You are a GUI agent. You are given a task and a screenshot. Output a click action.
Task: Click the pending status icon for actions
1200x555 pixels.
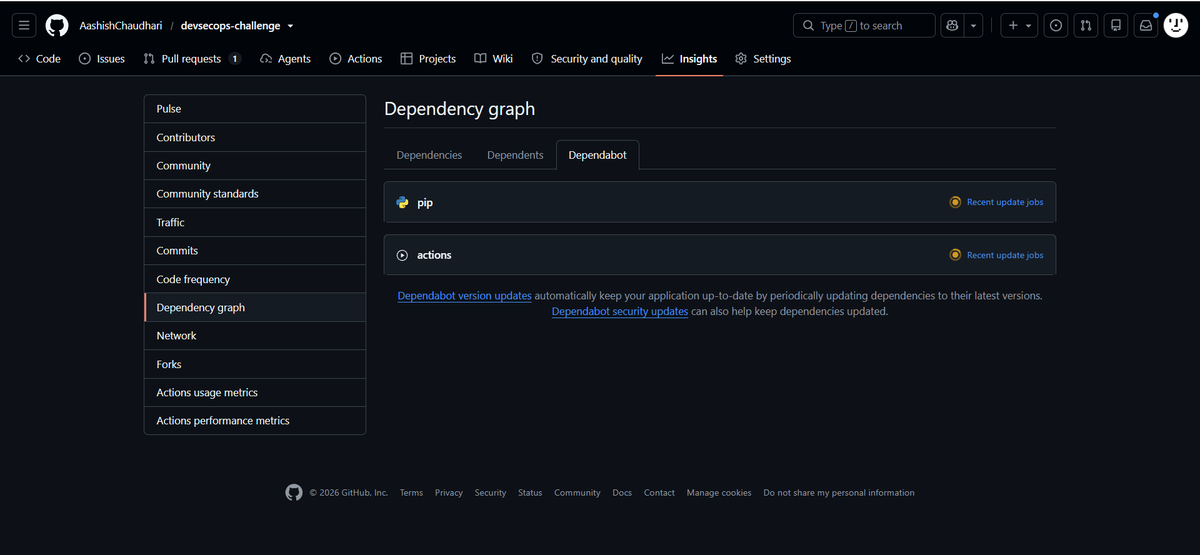click(955, 255)
